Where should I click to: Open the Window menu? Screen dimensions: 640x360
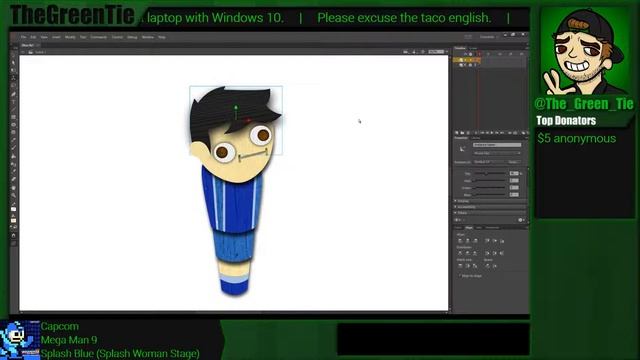click(x=147, y=37)
